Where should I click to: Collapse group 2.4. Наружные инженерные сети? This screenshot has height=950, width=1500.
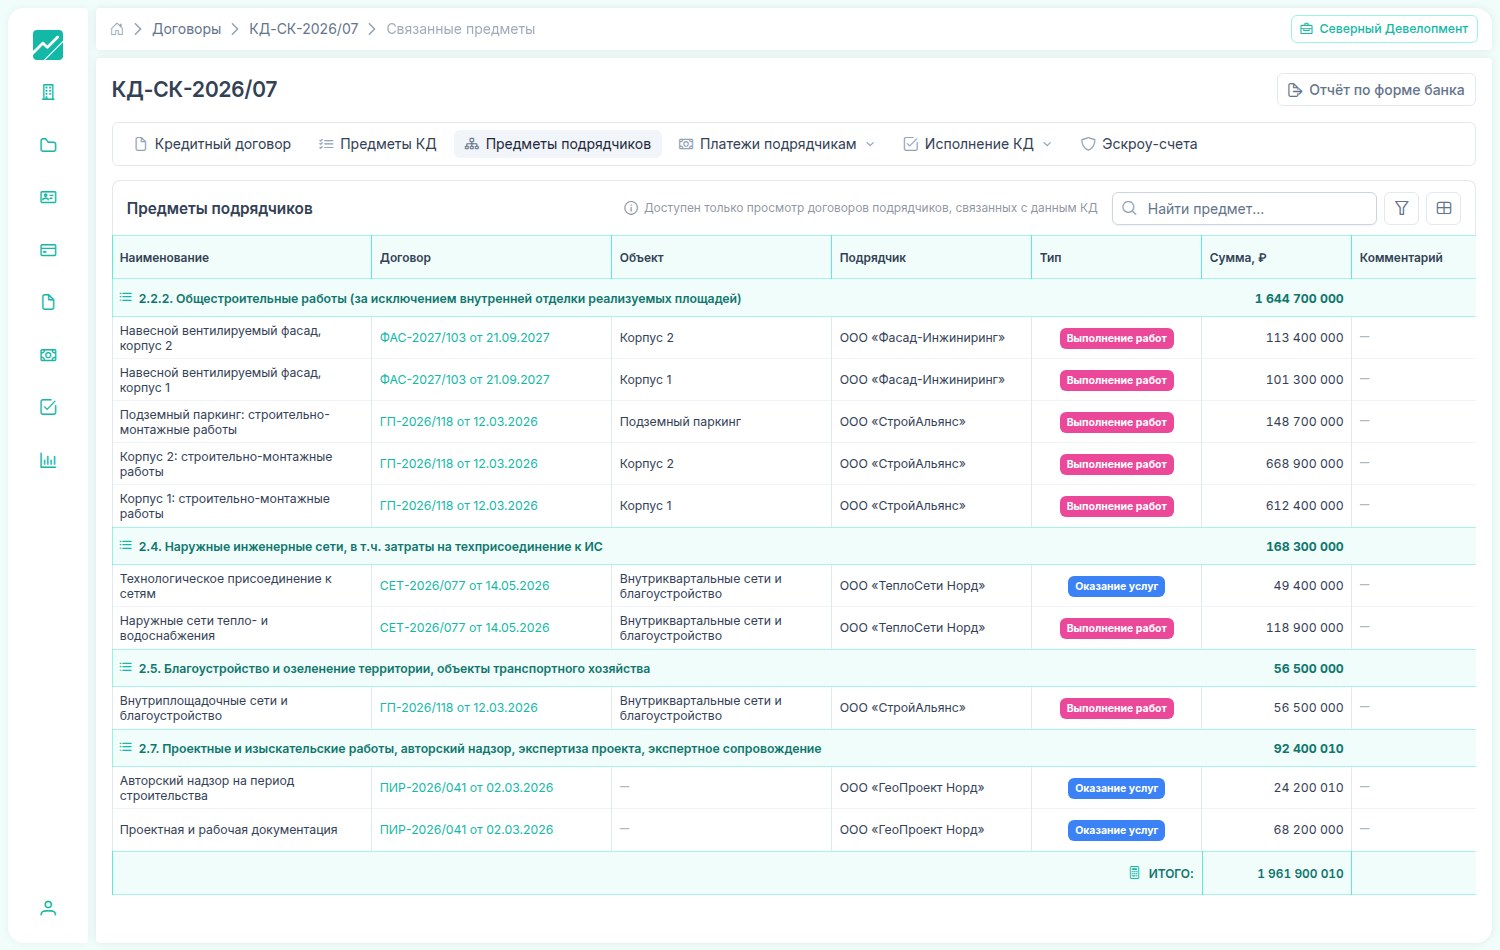pyautogui.click(x=126, y=546)
